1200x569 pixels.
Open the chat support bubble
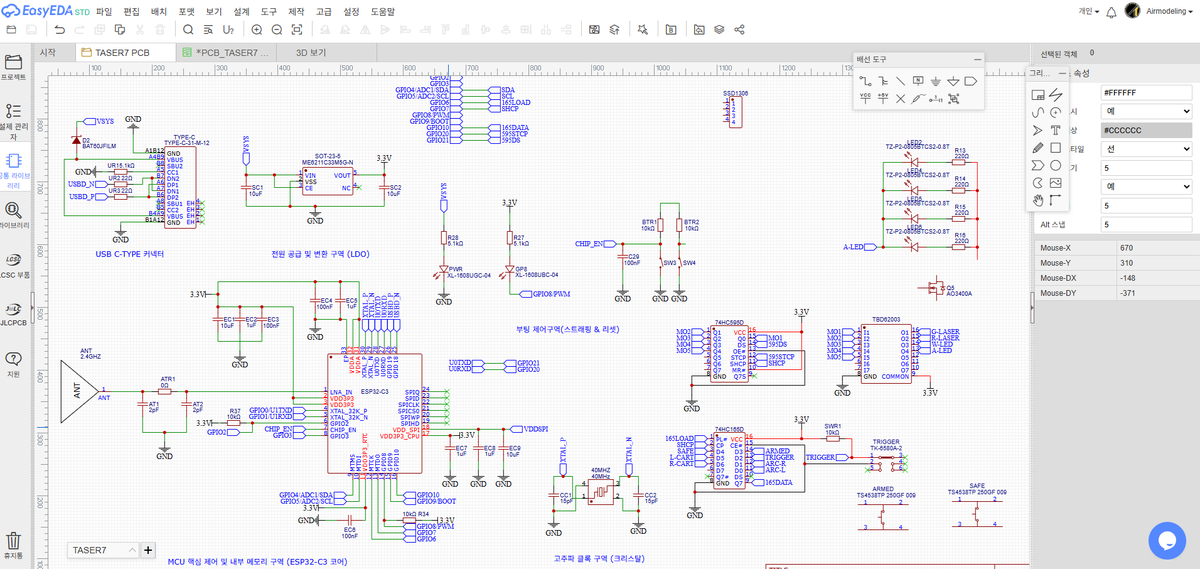tap(1166, 539)
